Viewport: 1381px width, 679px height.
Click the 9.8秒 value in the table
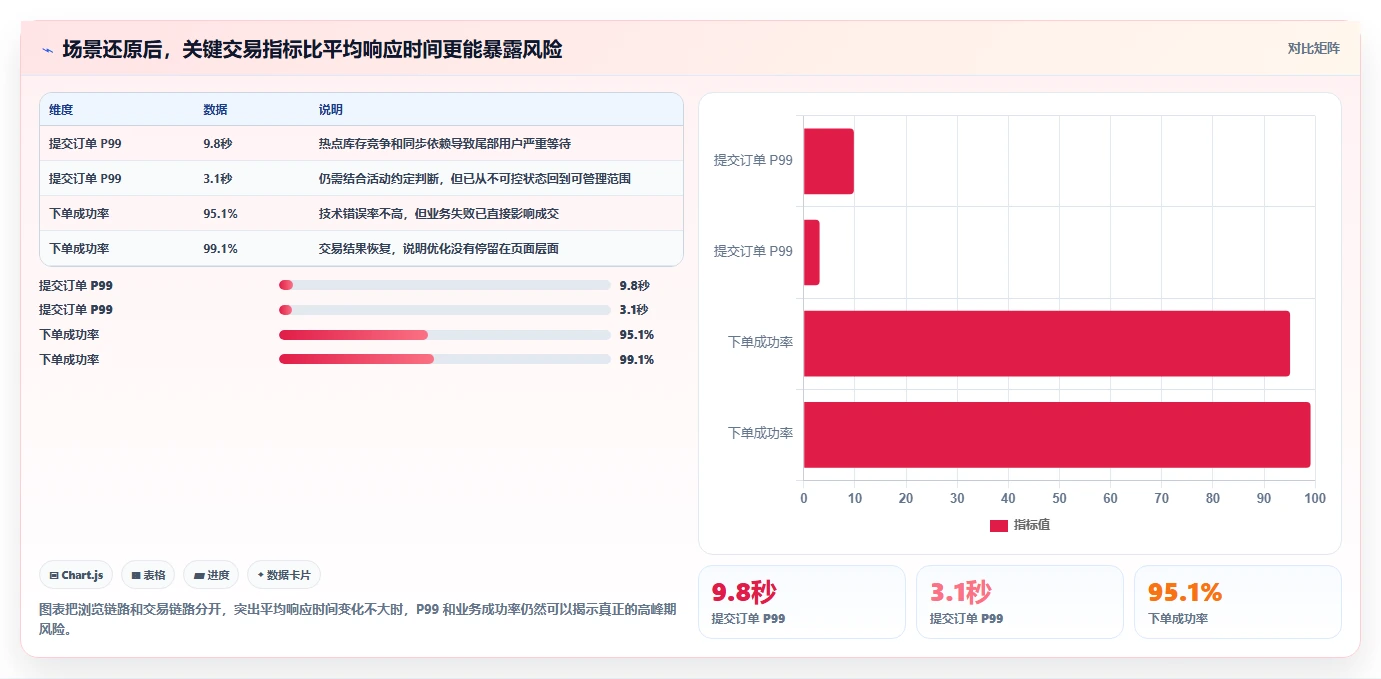point(218,144)
